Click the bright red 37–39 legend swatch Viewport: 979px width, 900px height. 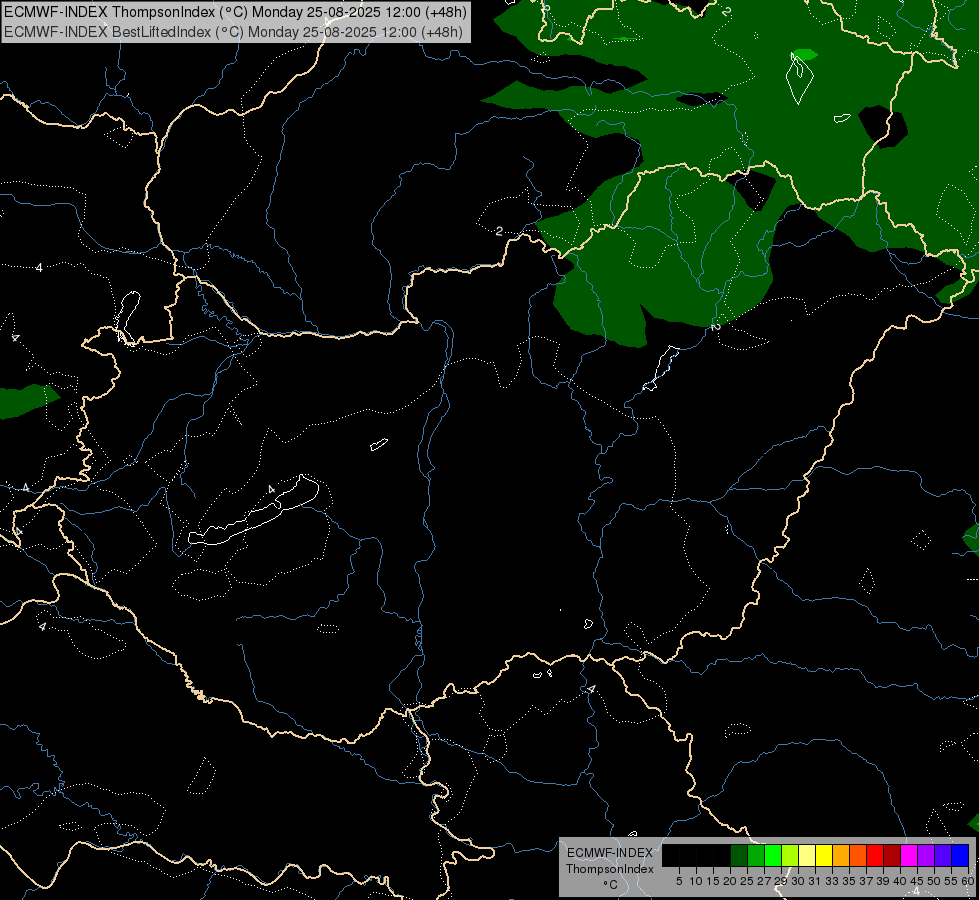coord(875,856)
